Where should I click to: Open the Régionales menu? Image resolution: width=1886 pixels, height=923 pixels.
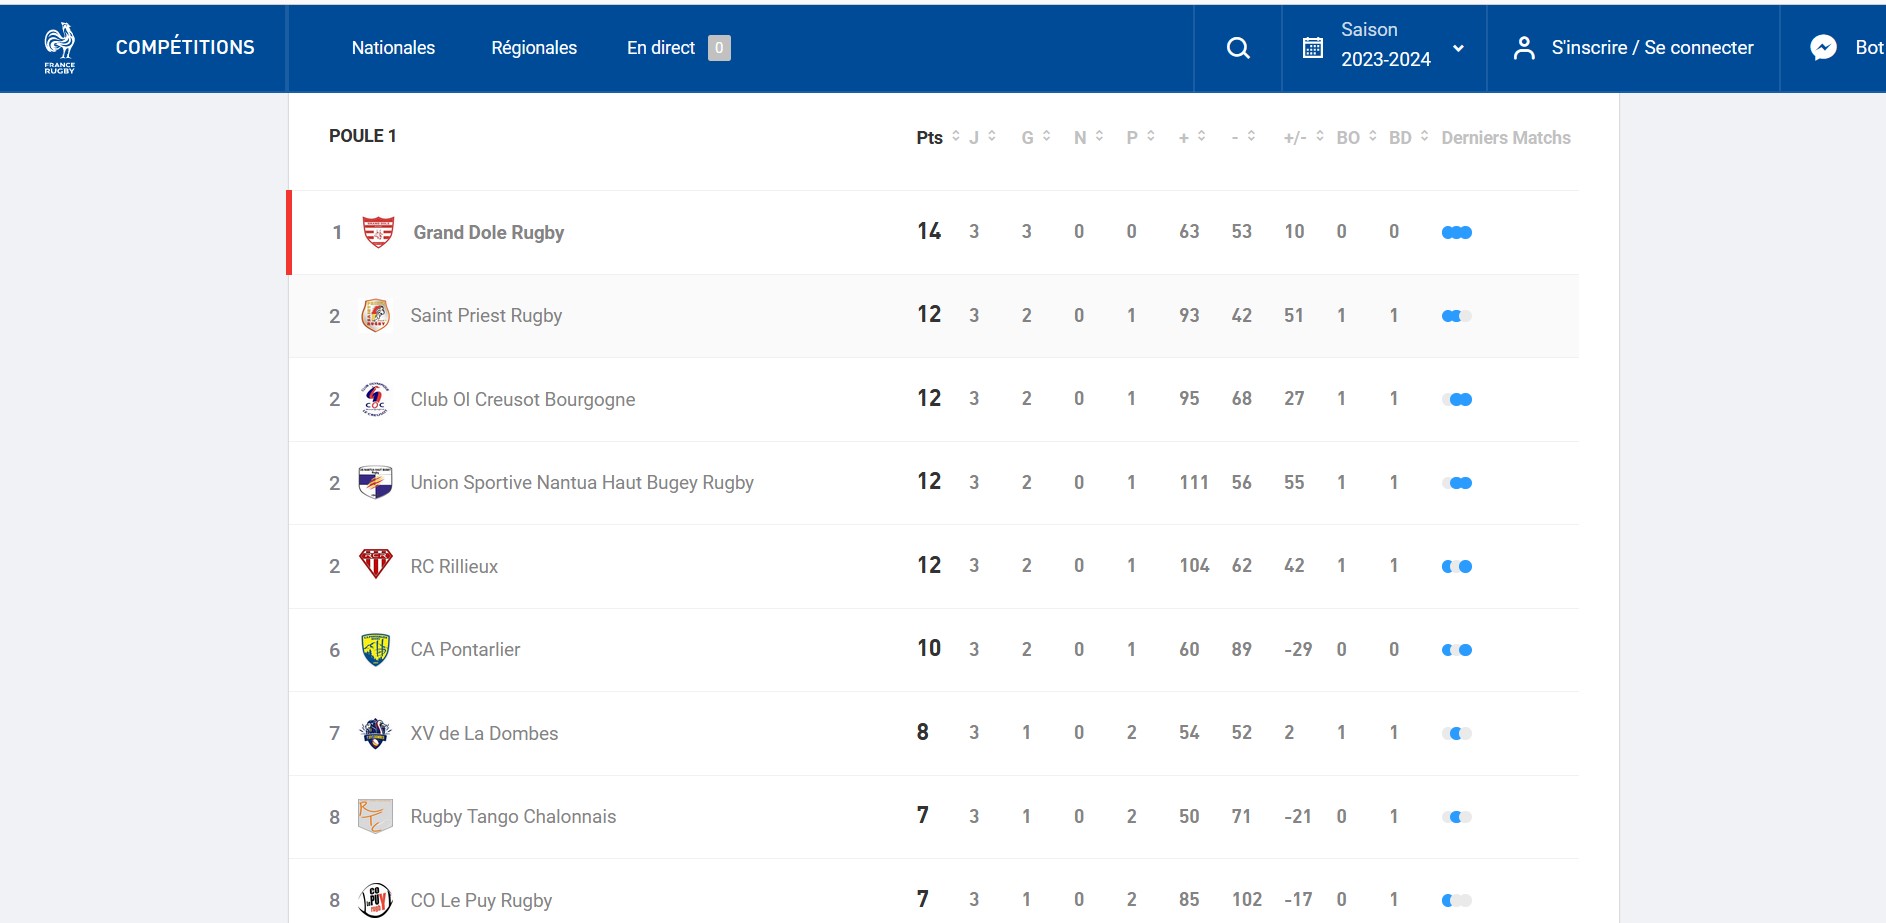coord(534,47)
